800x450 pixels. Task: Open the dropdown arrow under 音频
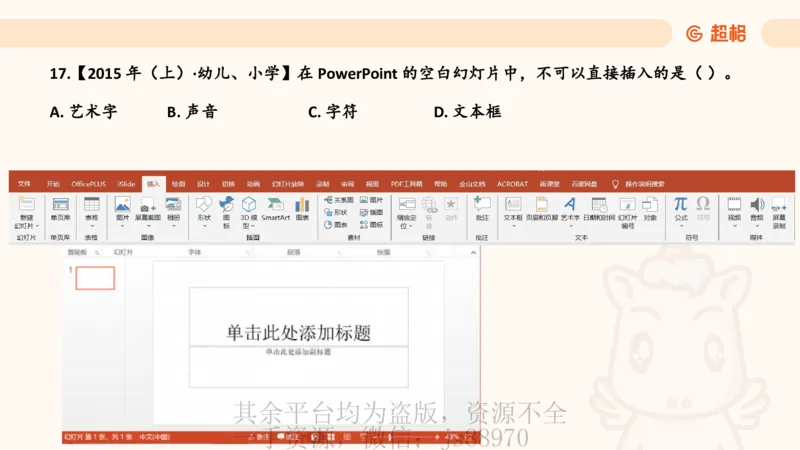[x=757, y=226]
